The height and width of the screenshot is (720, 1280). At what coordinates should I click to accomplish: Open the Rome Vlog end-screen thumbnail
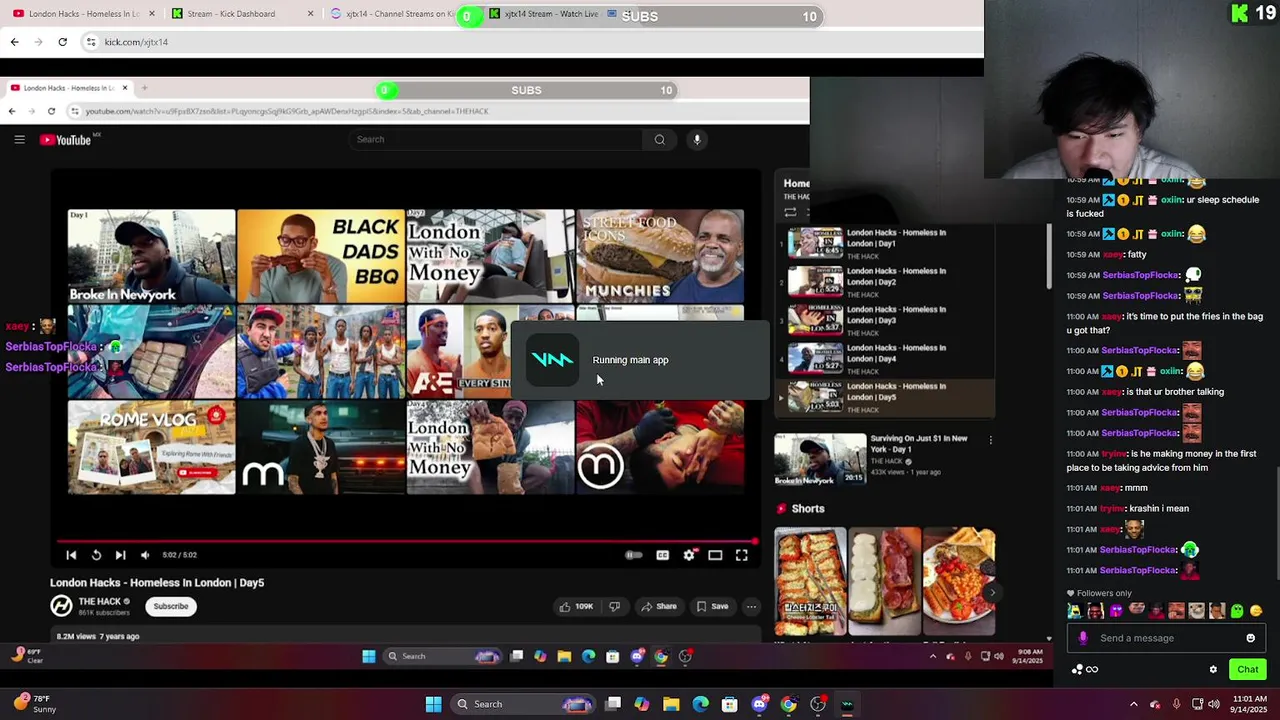[x=151, y=447]
